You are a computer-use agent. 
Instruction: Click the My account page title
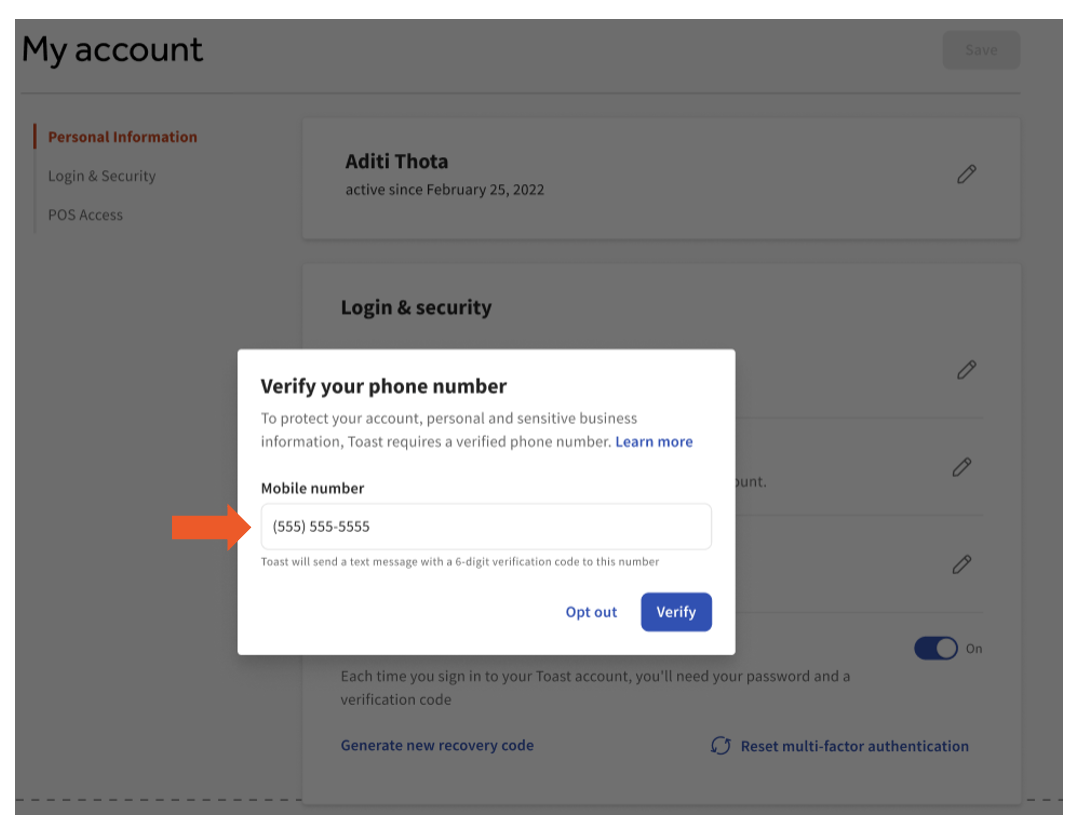click(x=112, y=50)
